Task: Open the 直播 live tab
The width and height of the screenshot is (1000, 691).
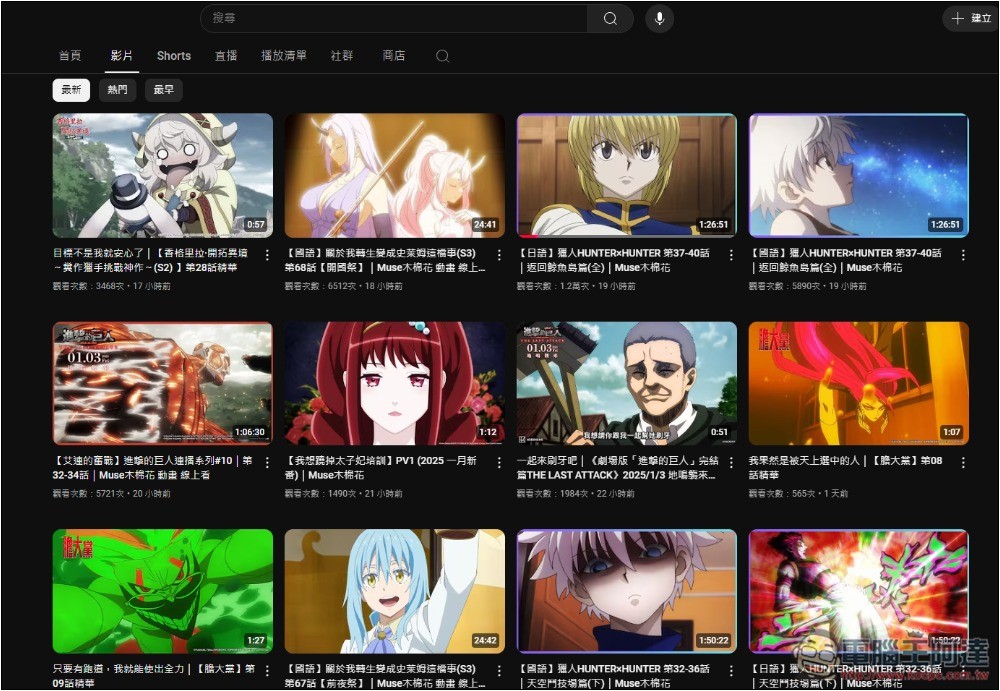Action: (x=226, y=56)
